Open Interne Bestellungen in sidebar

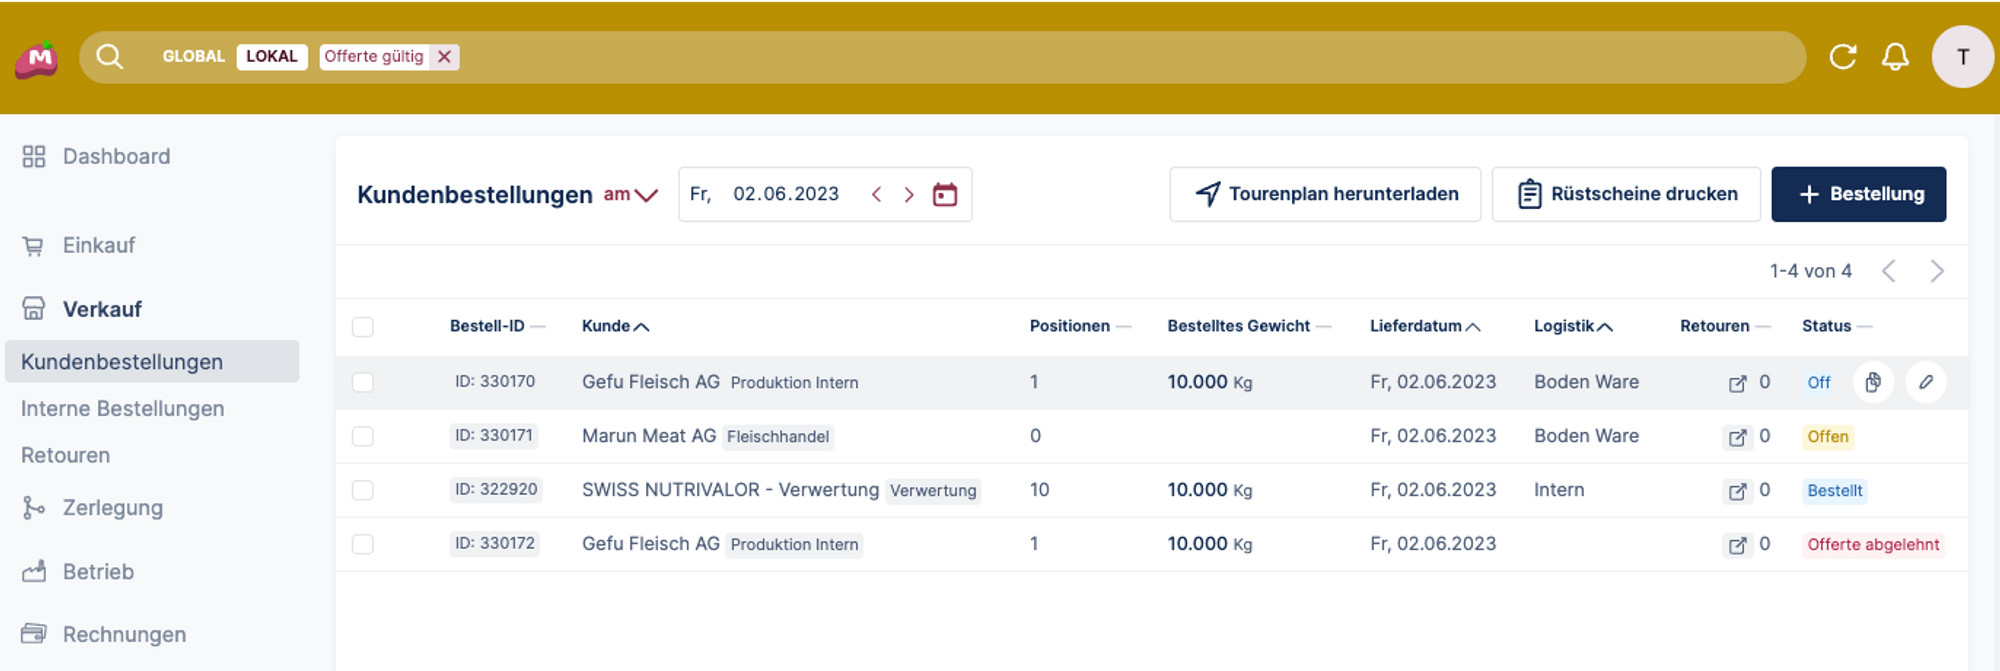(x=122, y=409)
